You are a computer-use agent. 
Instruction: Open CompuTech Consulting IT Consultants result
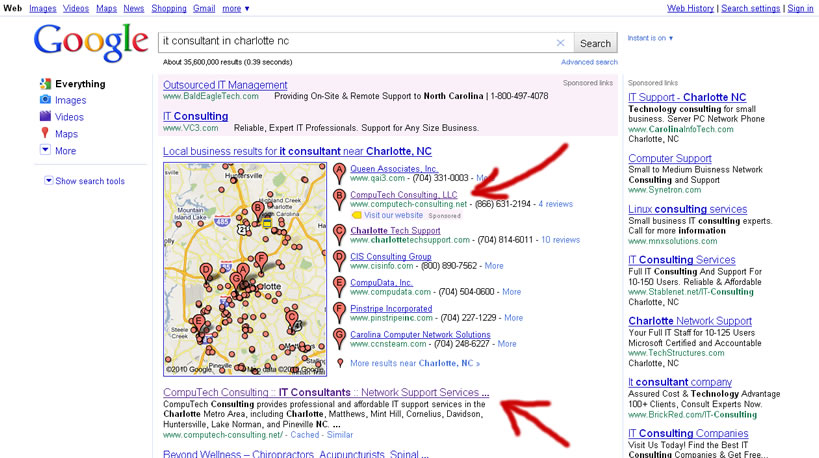pyautogui.click(x=326, y=392)
